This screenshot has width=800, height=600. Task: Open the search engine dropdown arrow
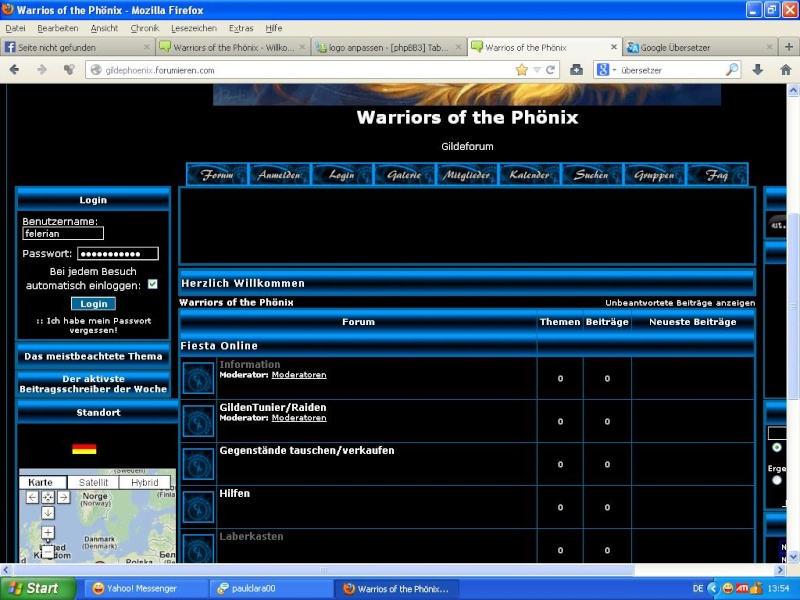point(614,70)
